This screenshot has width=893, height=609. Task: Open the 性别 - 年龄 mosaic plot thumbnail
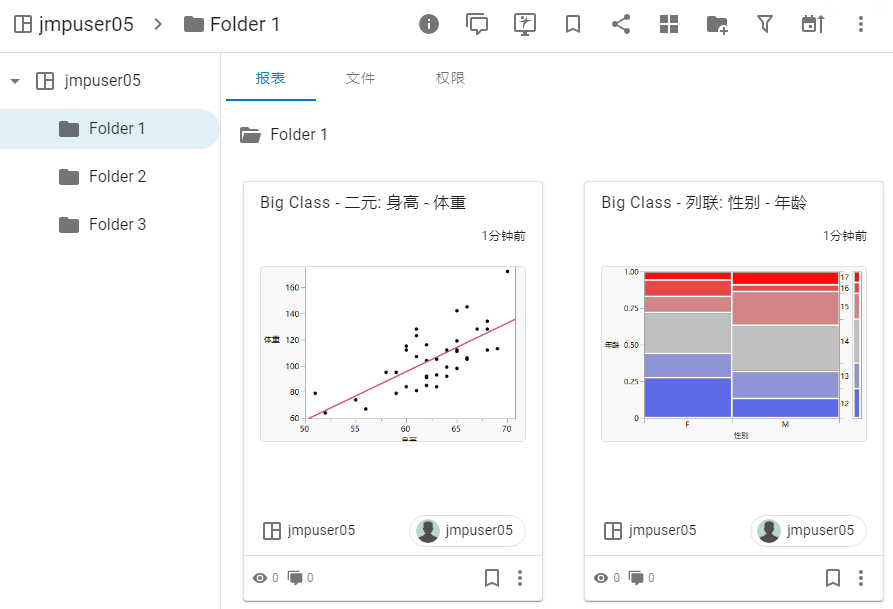733,353
